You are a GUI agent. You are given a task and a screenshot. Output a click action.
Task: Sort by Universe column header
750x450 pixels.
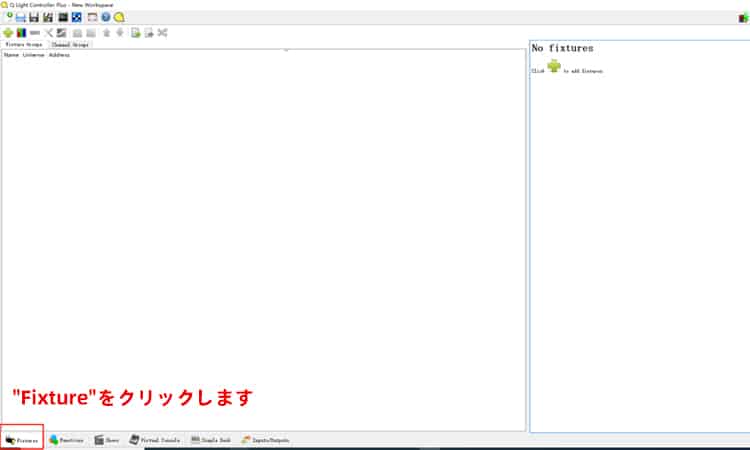[x=33, y=55]
